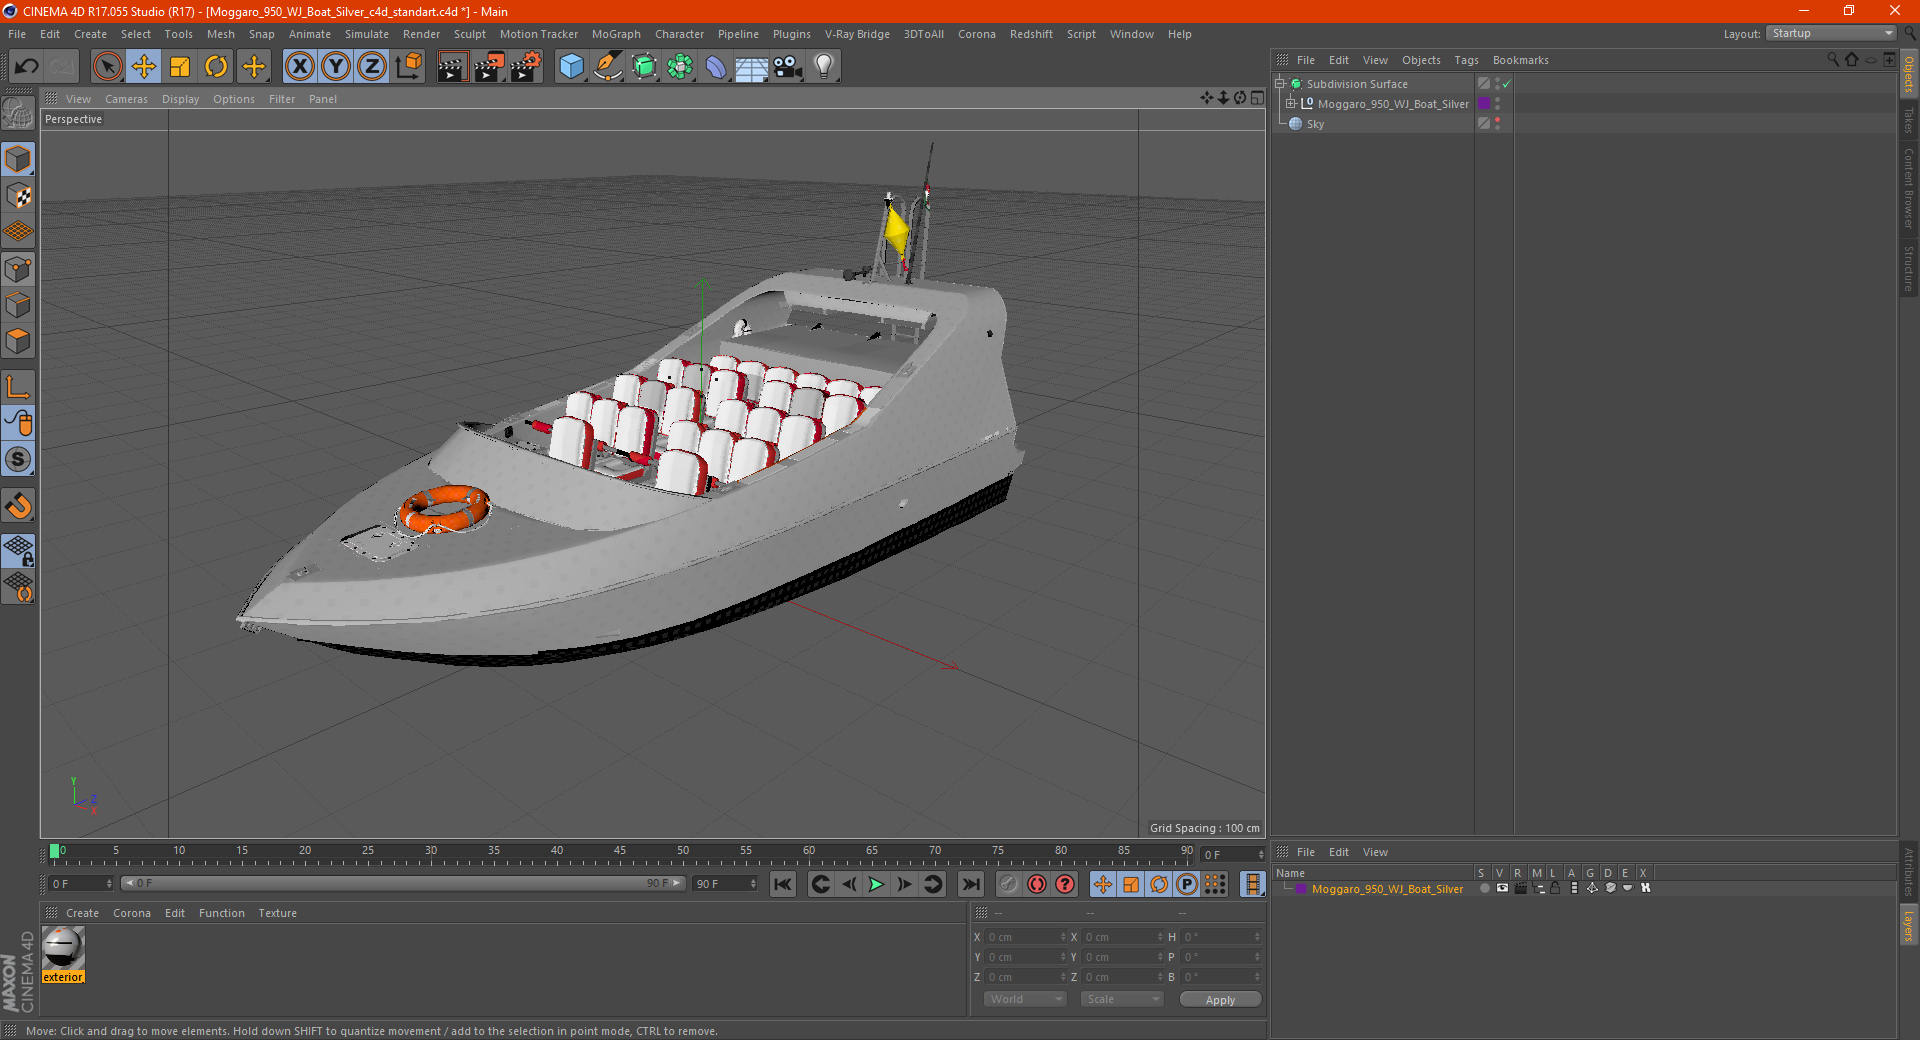Expand the Moggaro_950_WJ_Boat_Silver object node
Screen dimensions: 1920x1040
click(1291, 104)
